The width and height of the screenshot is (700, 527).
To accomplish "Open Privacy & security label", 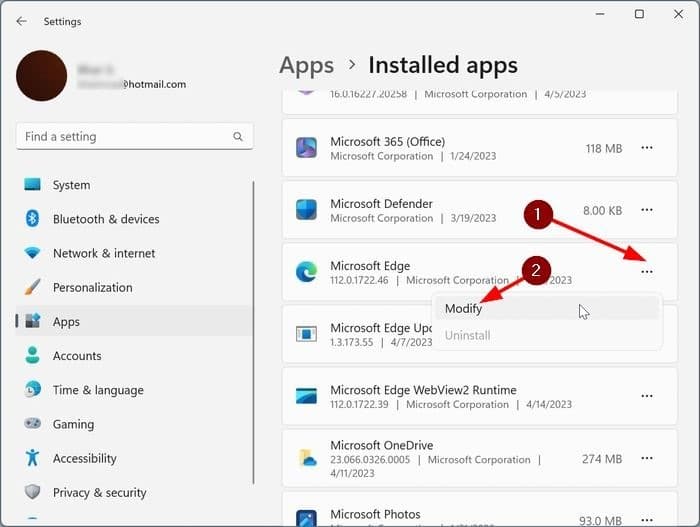I will click(x=100, y=493).
